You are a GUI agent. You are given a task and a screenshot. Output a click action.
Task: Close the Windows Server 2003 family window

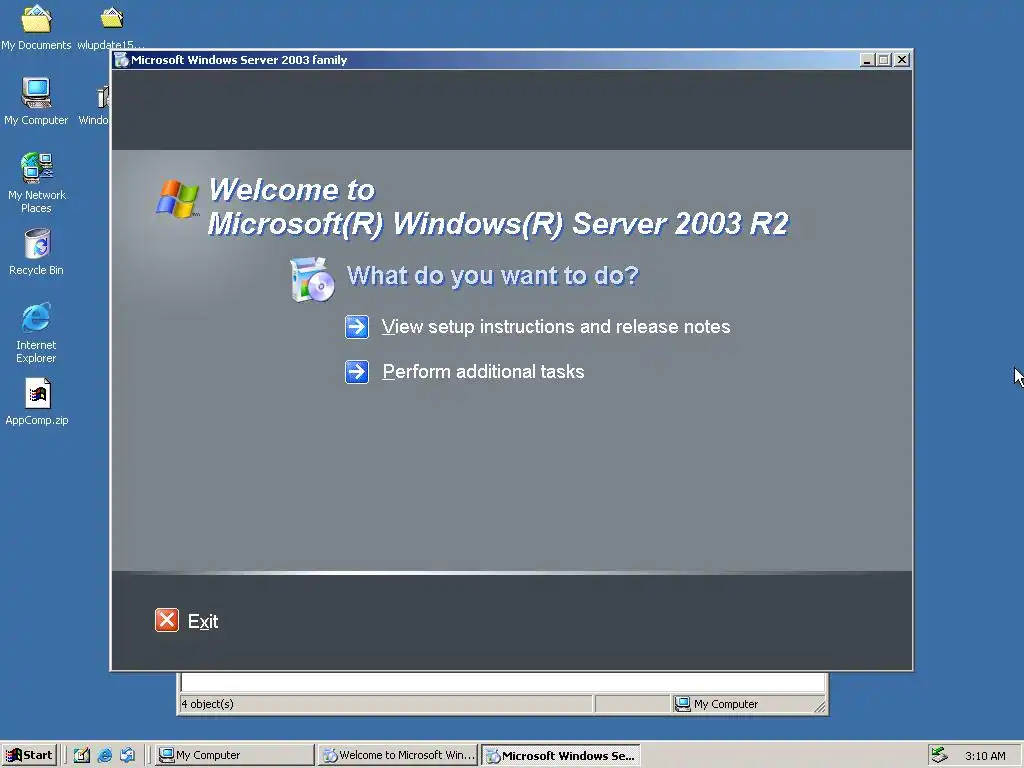[x=902, y=60]
